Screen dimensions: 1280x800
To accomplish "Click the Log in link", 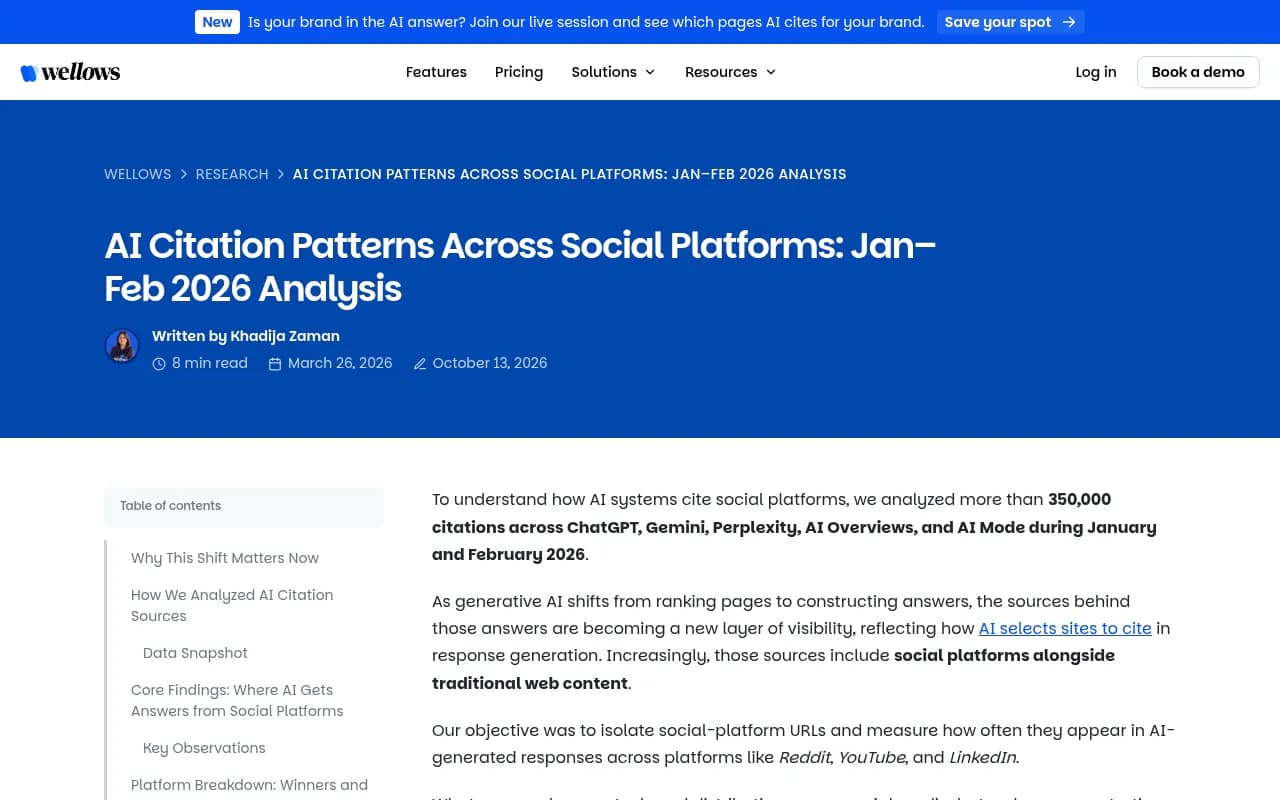I will [x=1096, y=72].
